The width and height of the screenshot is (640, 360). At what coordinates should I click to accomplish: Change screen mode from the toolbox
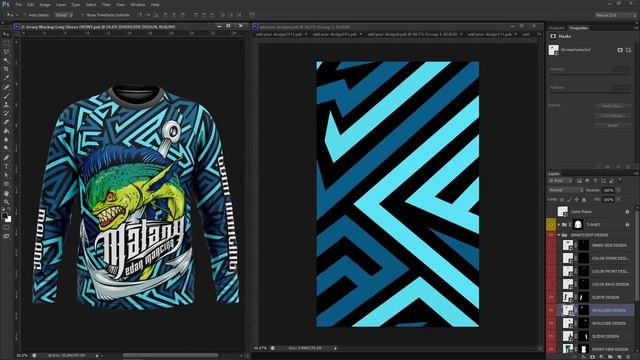[x=6, y=236]
